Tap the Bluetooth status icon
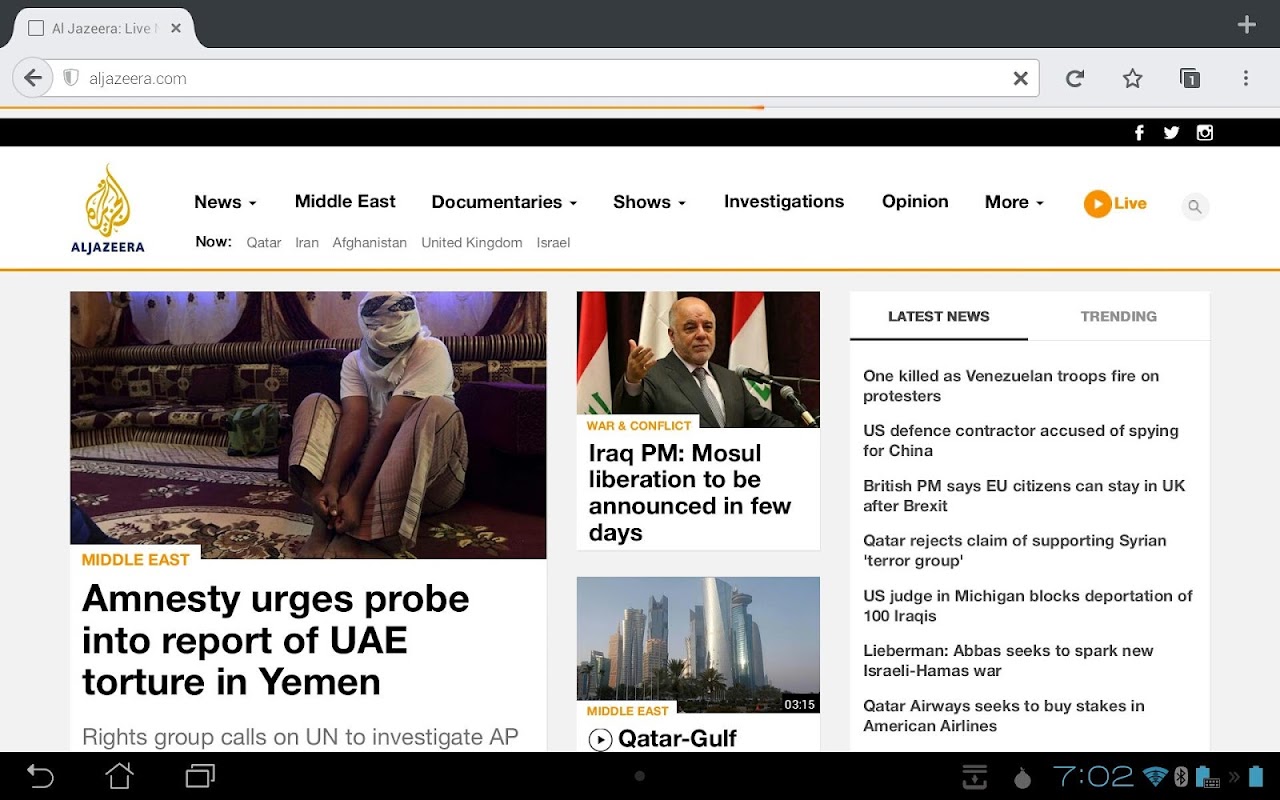 tap(1180, 777)
